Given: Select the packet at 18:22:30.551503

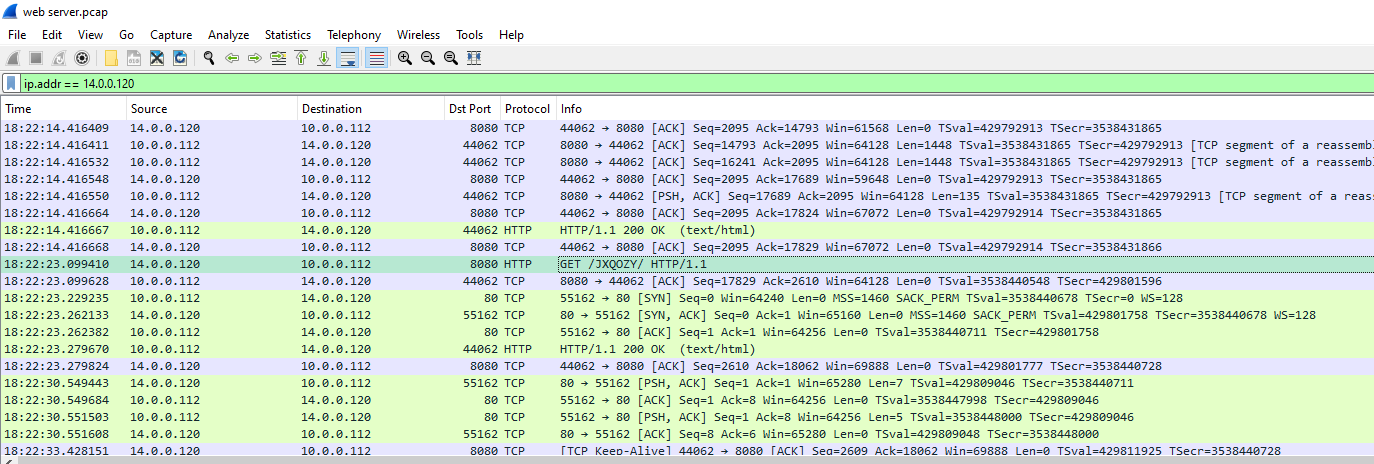Looking at the screenshot, I should click(687, 417).
